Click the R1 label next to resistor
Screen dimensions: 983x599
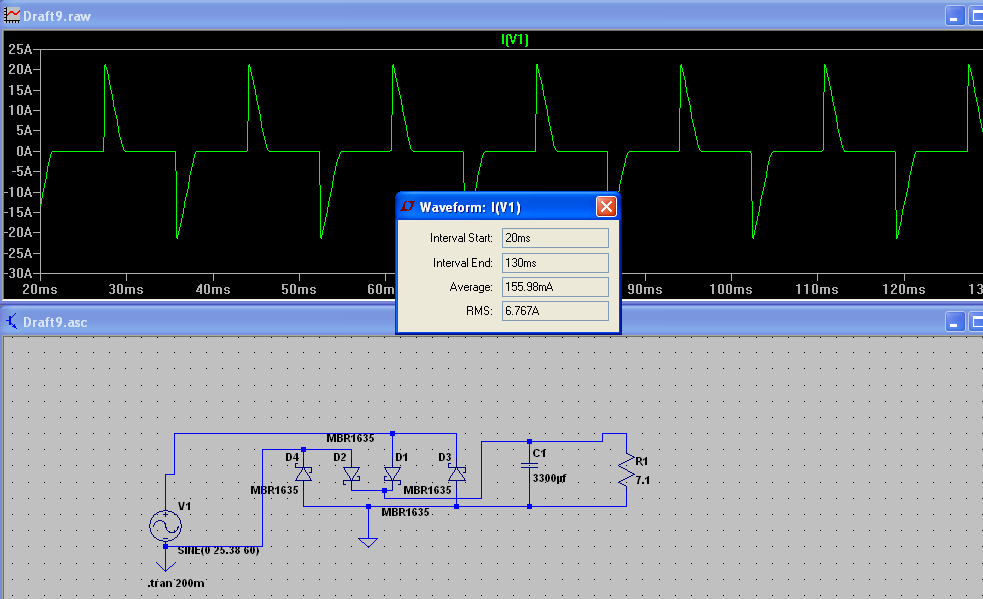[642, 462]
